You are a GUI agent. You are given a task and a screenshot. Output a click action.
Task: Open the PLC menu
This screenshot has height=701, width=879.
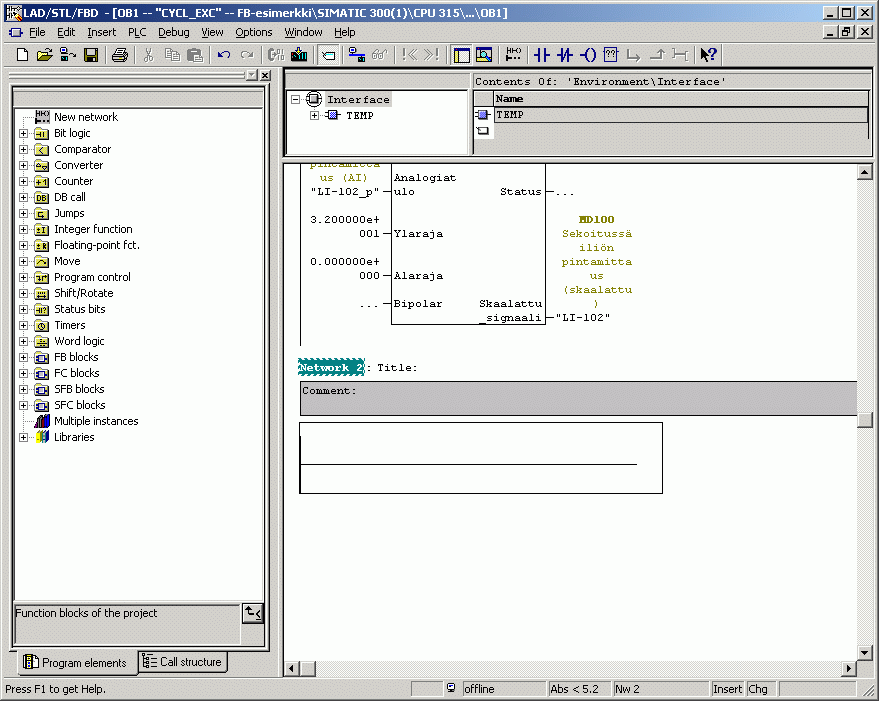pyautogui.click(x=137, y=33)
